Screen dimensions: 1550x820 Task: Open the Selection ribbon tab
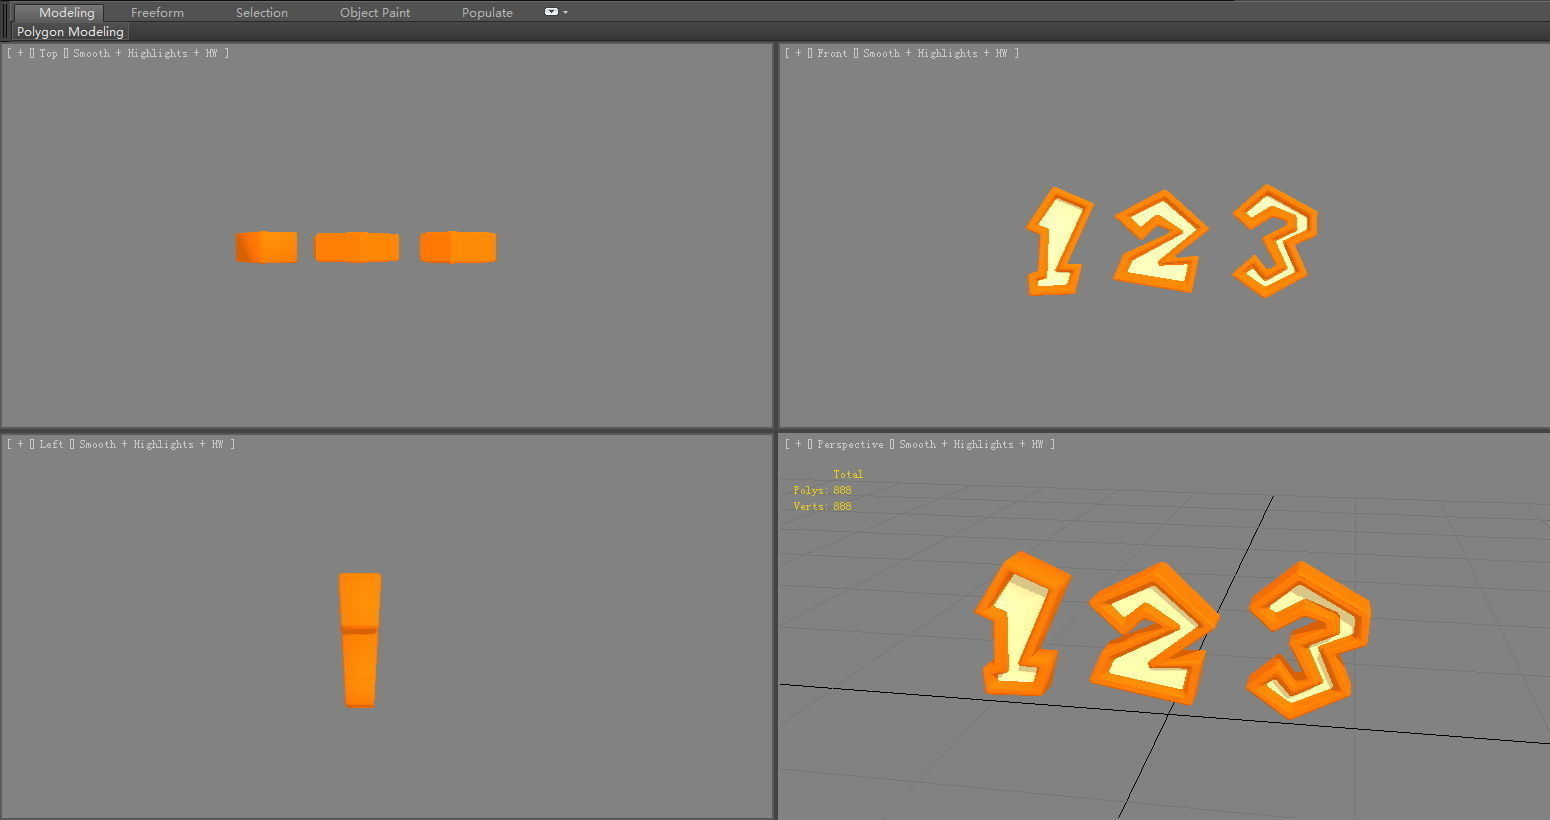click(x=262, y=12)
